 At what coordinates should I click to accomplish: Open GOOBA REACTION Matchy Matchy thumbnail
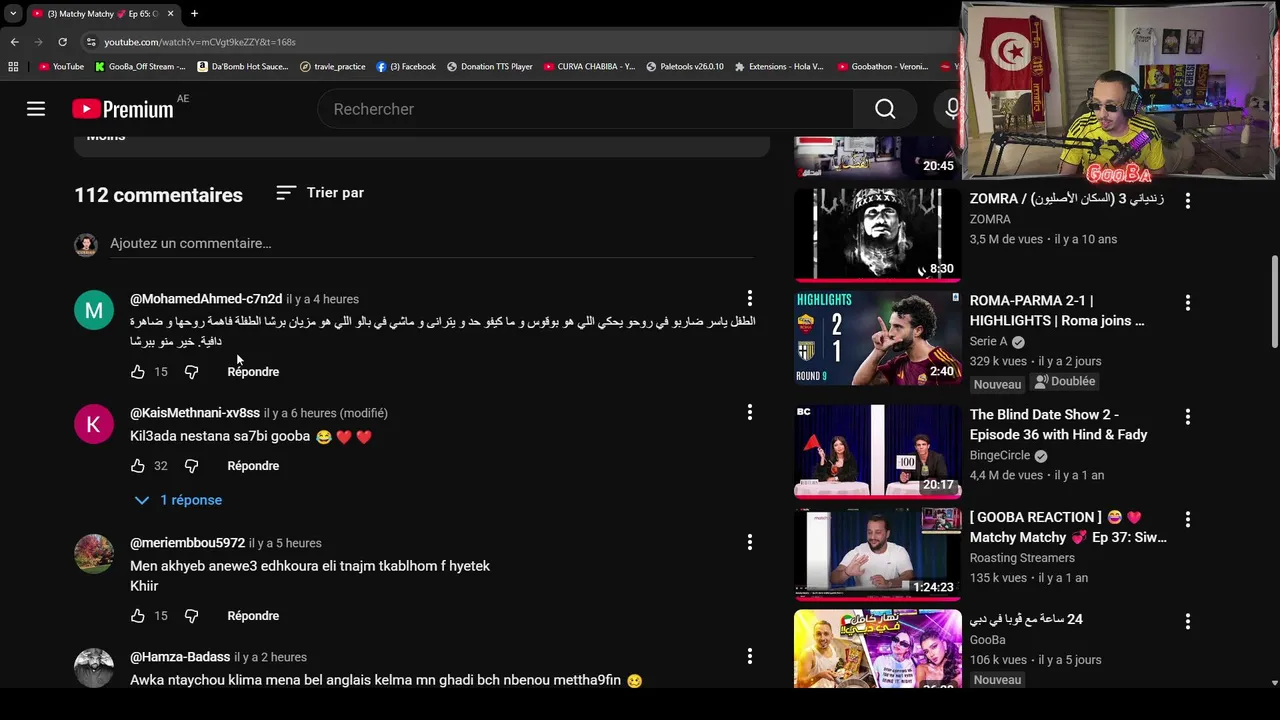pyautogui.click(x=877, y=554)
